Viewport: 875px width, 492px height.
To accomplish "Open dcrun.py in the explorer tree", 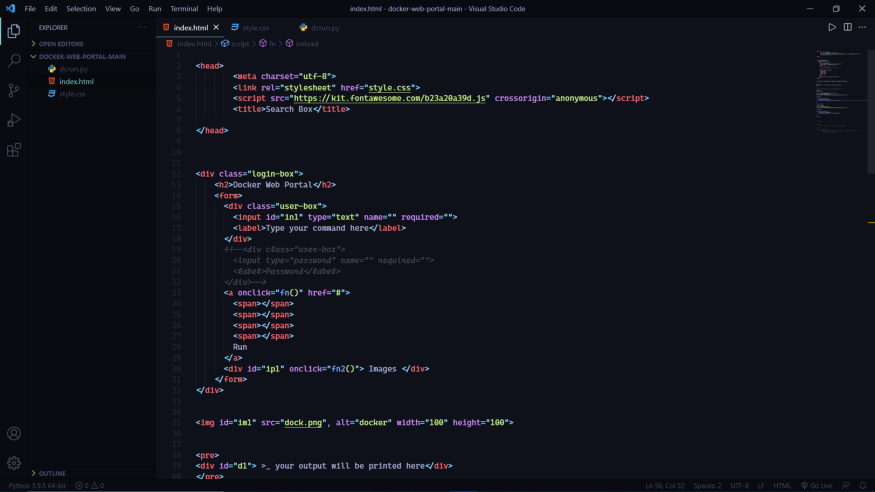I will click(x=74, y=69).
